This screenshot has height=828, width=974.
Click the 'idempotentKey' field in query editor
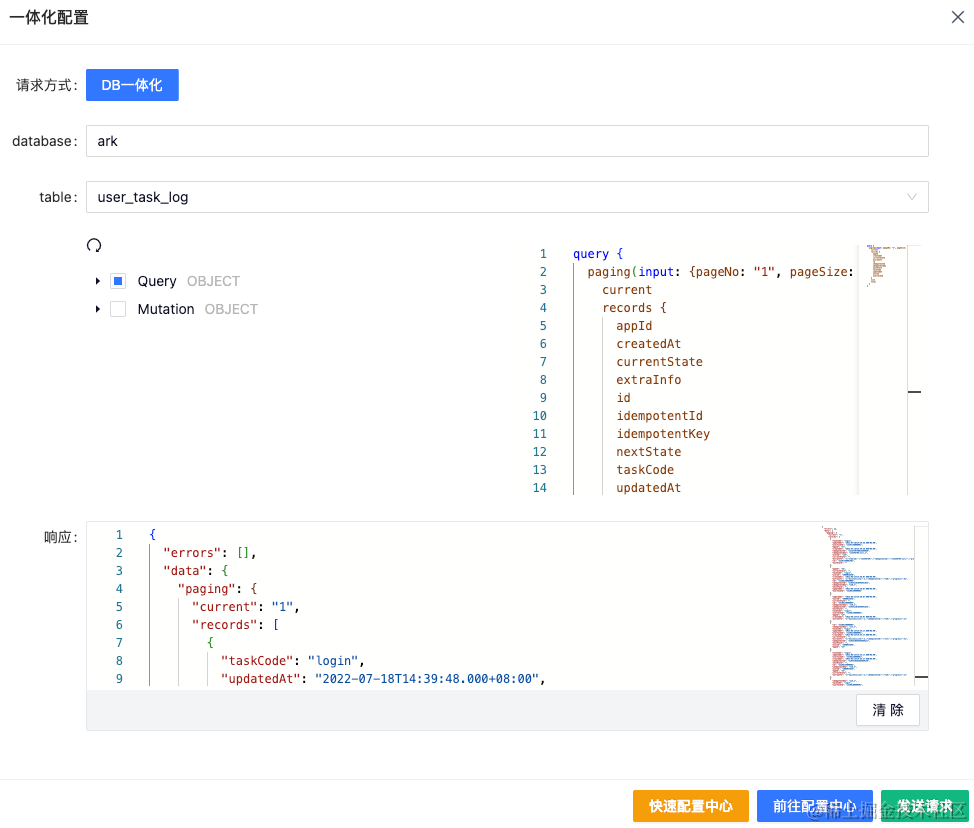(x=663, y=434)
